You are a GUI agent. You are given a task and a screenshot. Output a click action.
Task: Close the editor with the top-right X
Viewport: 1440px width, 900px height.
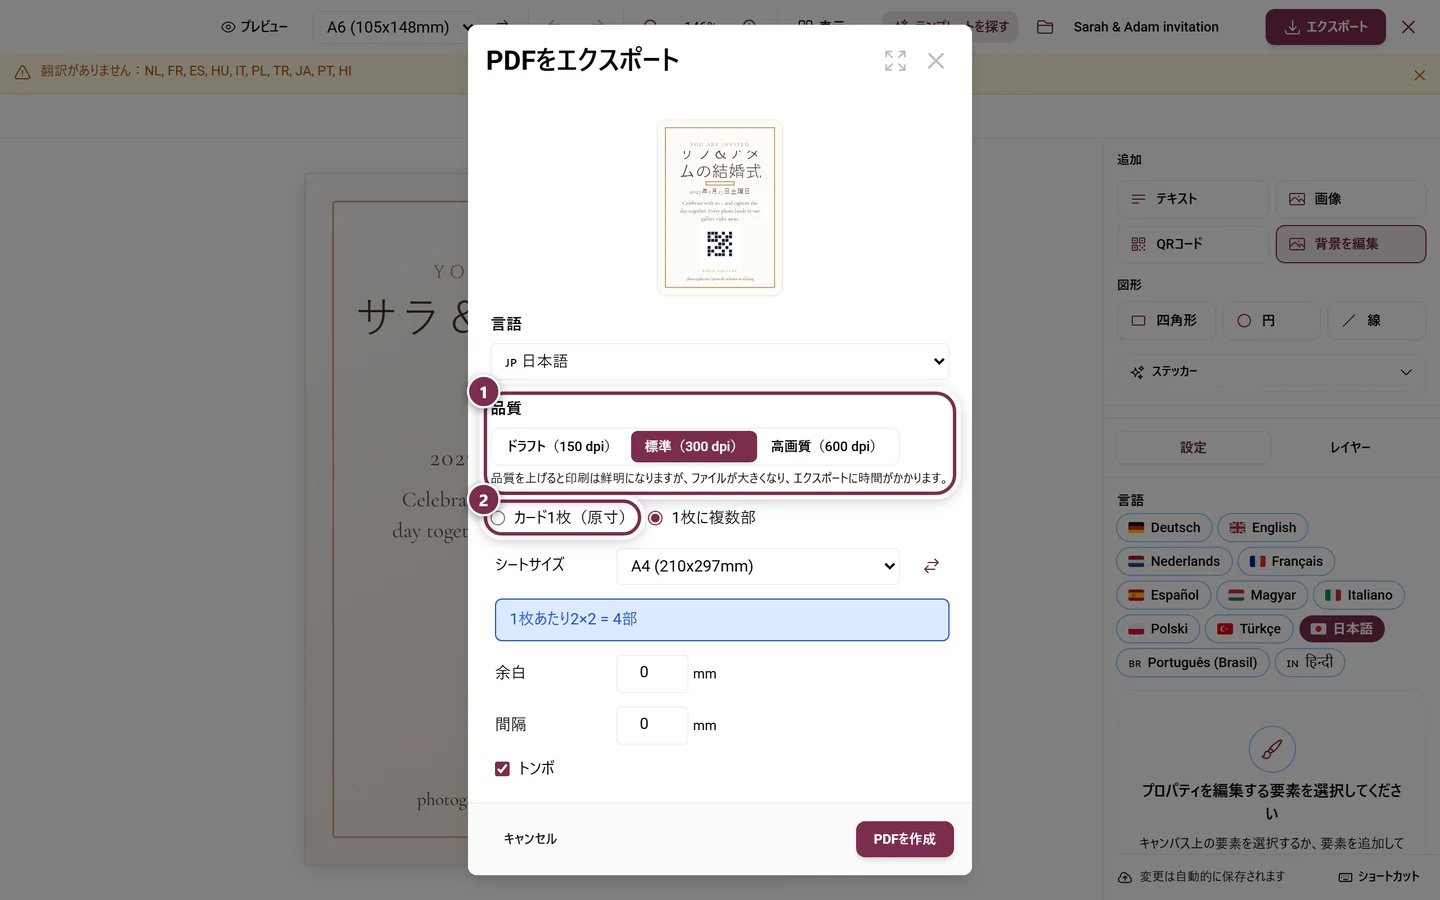pos(1408,27)
